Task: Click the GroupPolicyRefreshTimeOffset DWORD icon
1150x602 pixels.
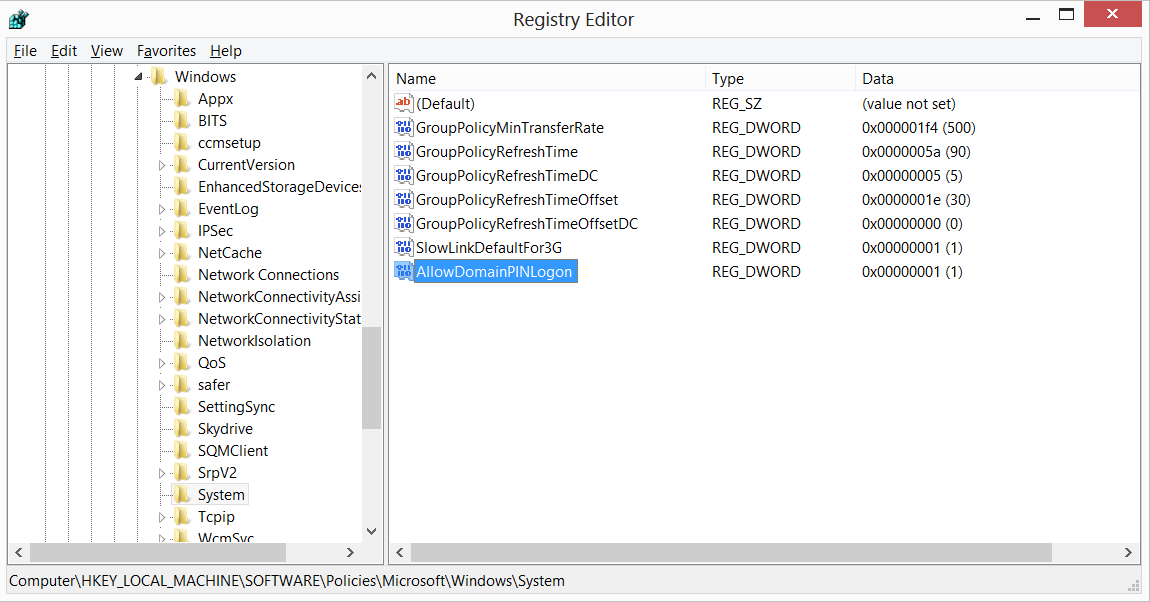Action: coord(403,199)
